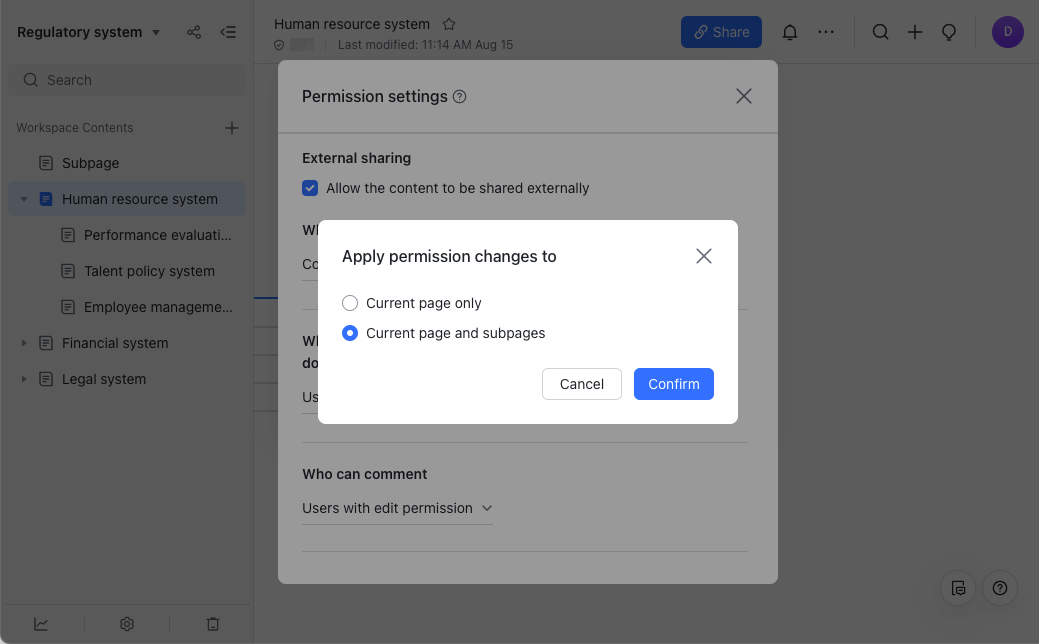Uncheck Allow the content to be shared externally
Screen dimensions: 1039x644
310,188
